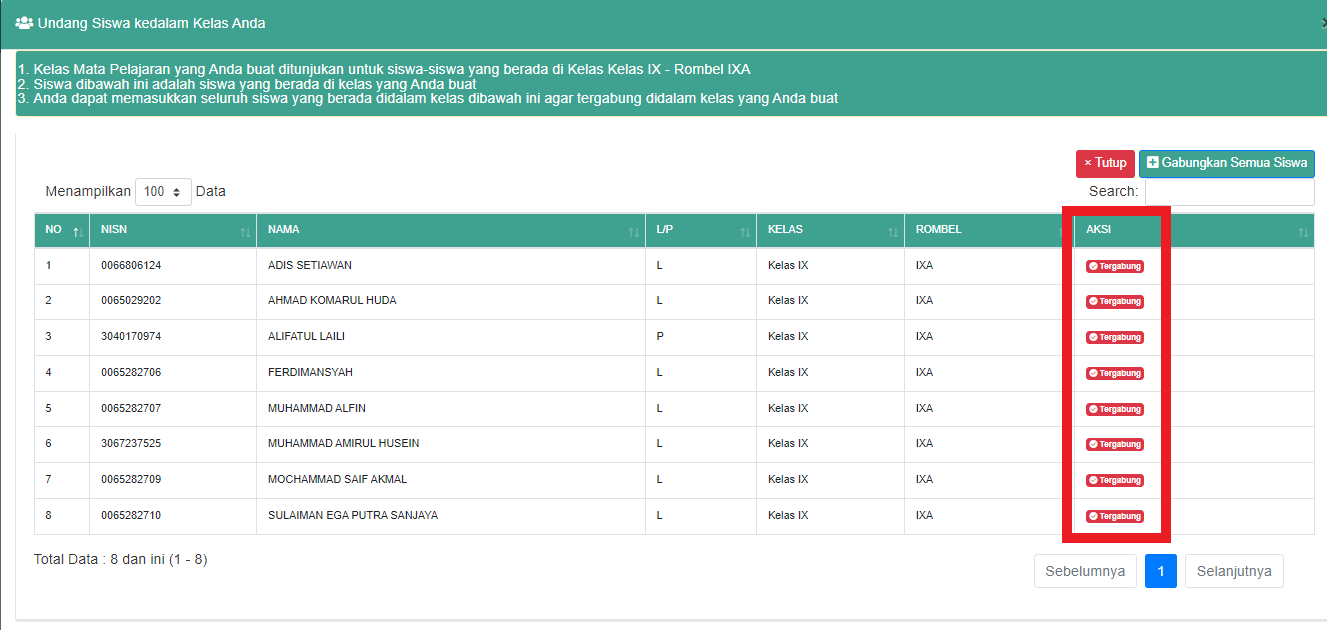Image resolution: width=1327 pixels, height=630 pixels.
Task: Sort by L/P gender column
Action: 700,230
